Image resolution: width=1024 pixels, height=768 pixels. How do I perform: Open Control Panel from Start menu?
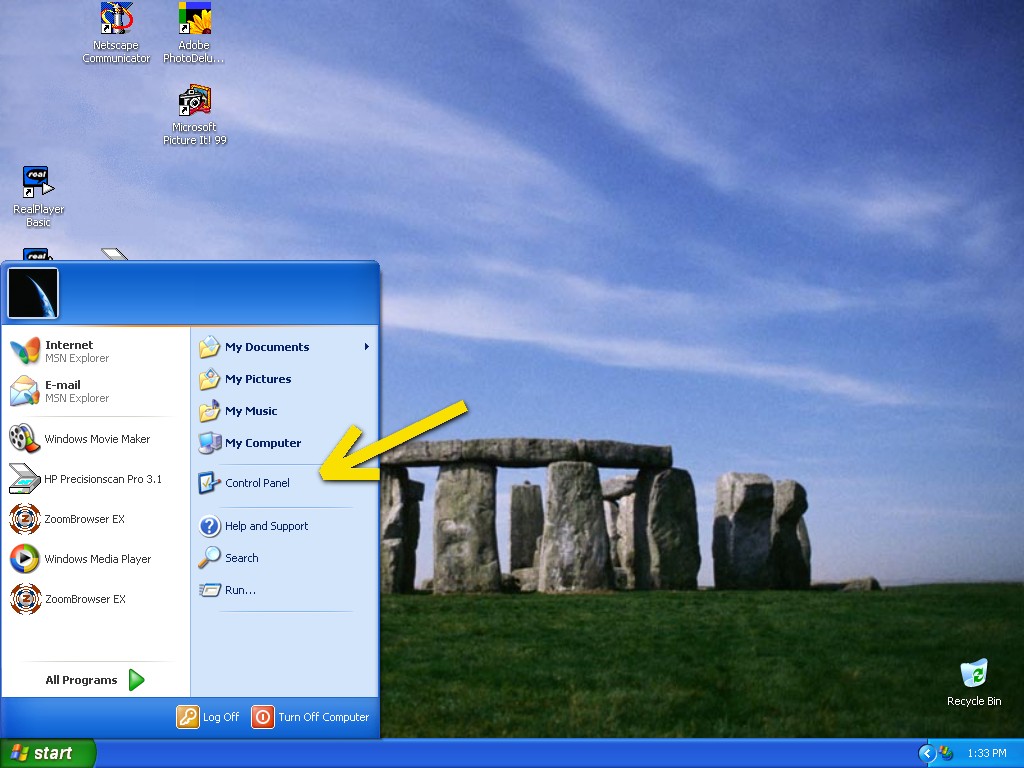click(x=257, y=483)
